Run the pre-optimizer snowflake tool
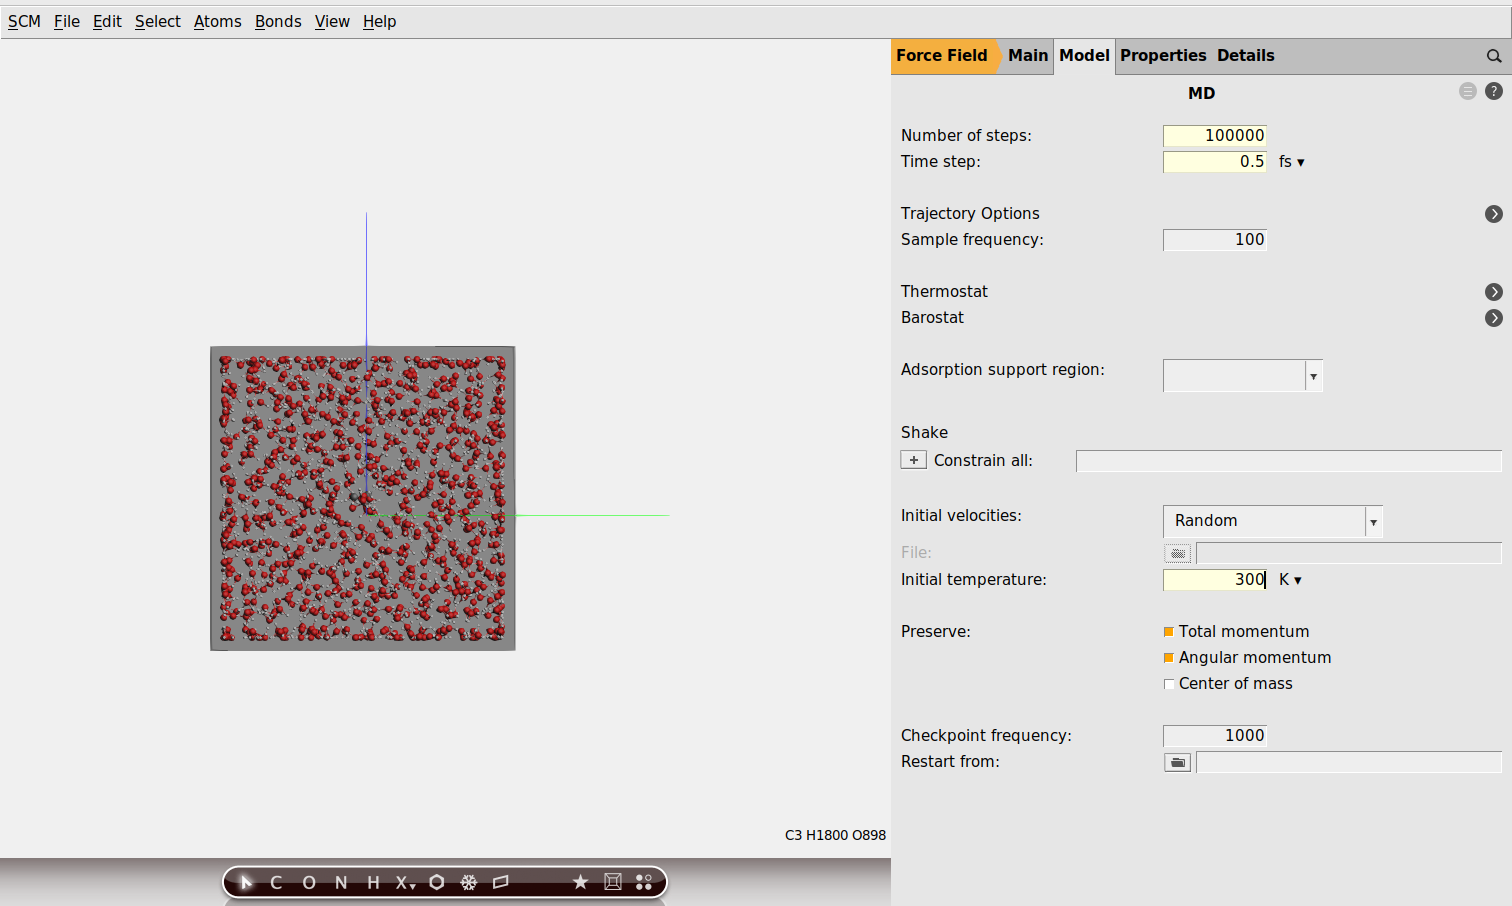 [468, 882]
